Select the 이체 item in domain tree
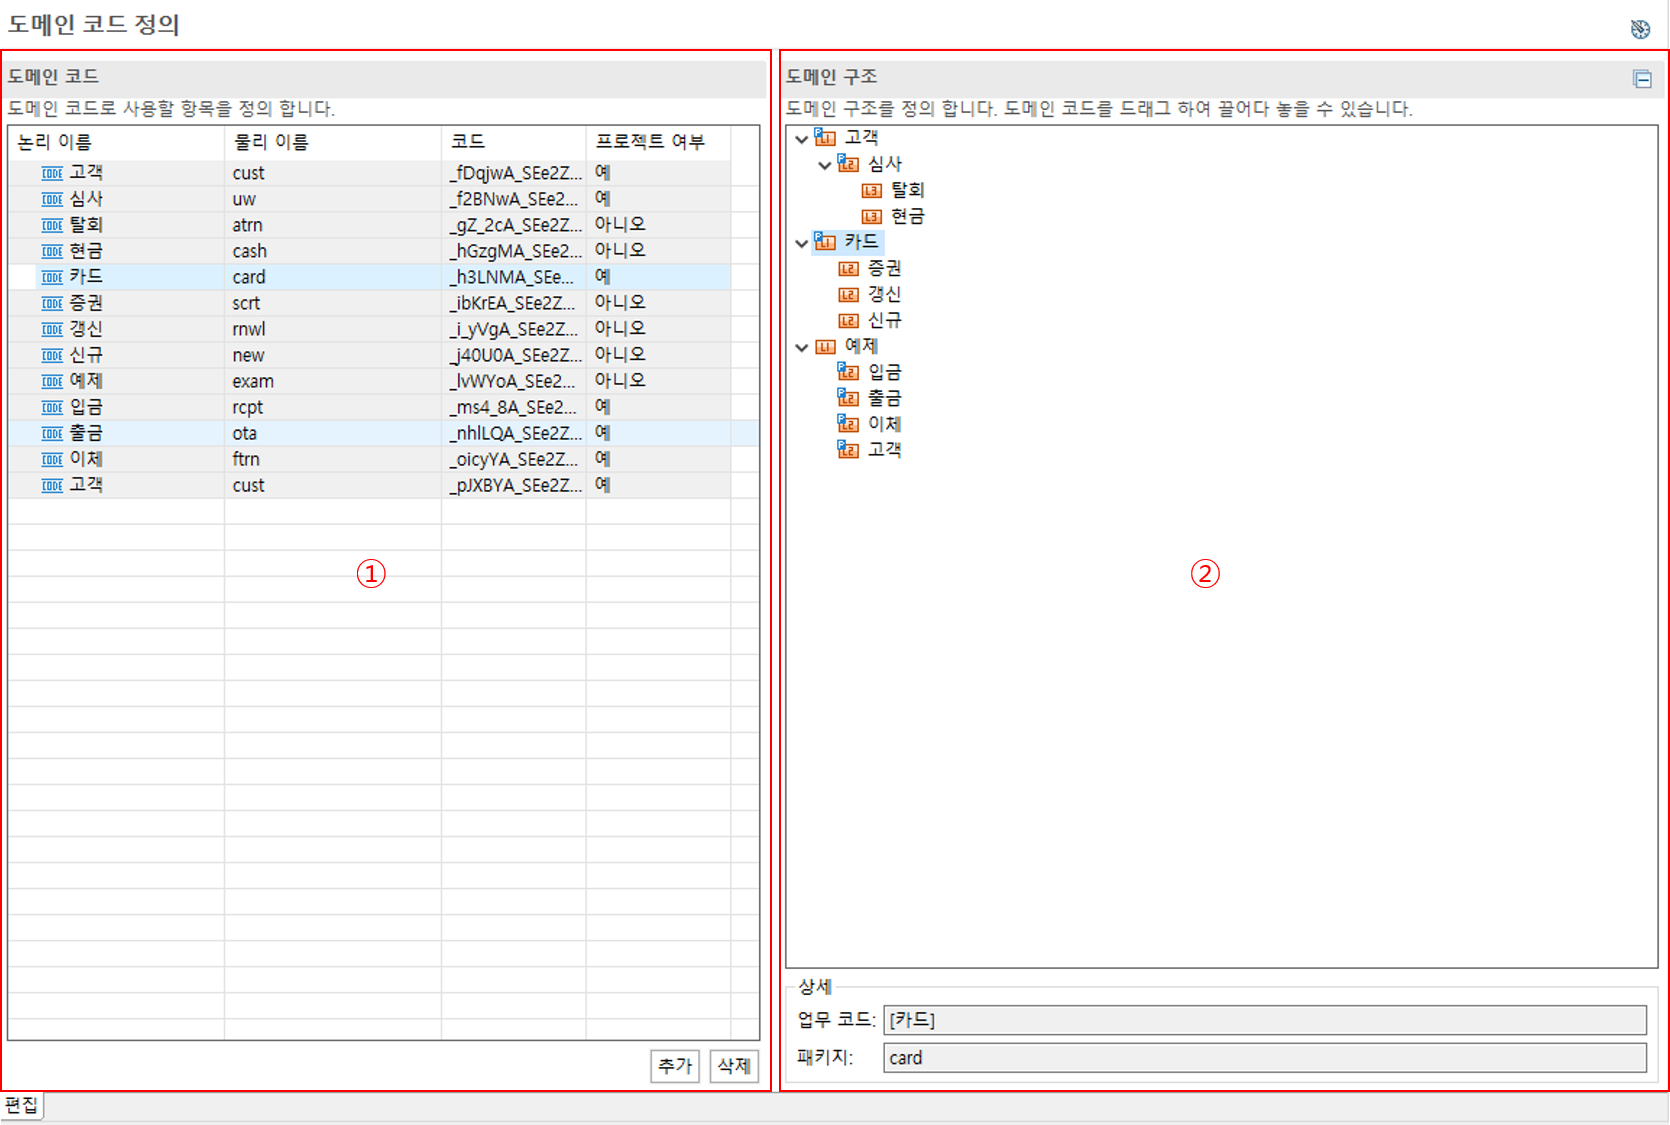Image resolution: width=1670 pixels, height=1125 pixels. click(x=884, y=424)
